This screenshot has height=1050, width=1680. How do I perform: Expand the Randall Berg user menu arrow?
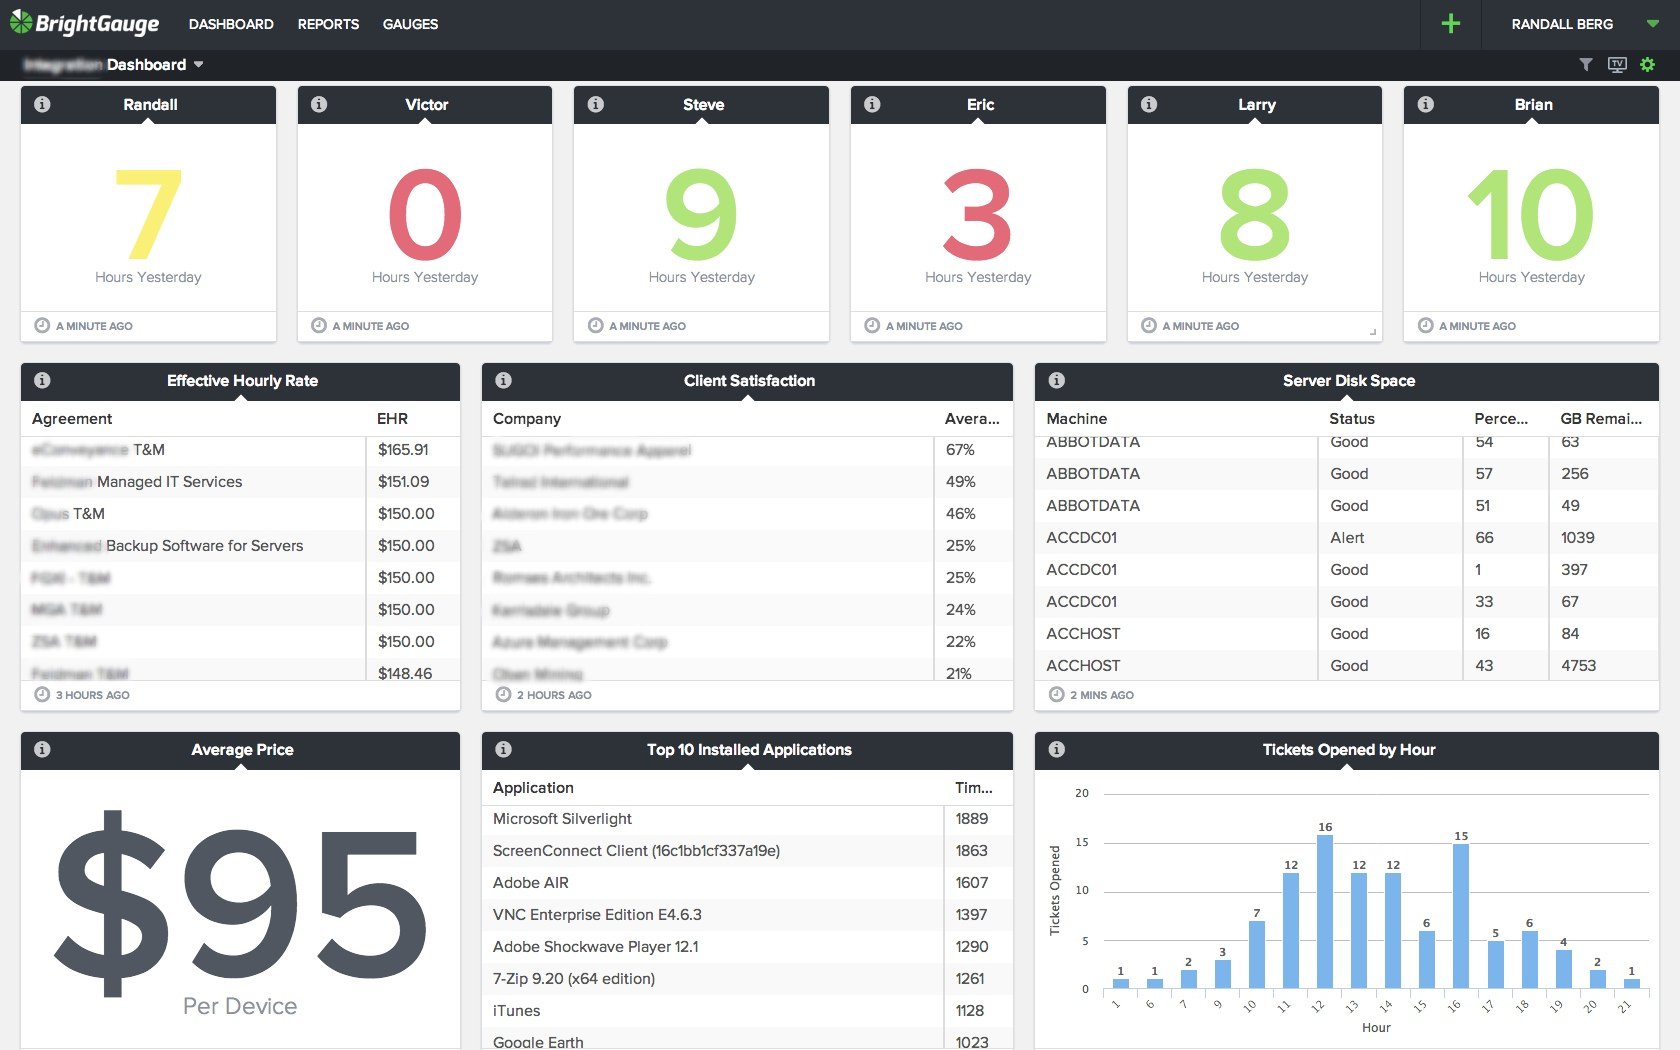(1652, 24)
